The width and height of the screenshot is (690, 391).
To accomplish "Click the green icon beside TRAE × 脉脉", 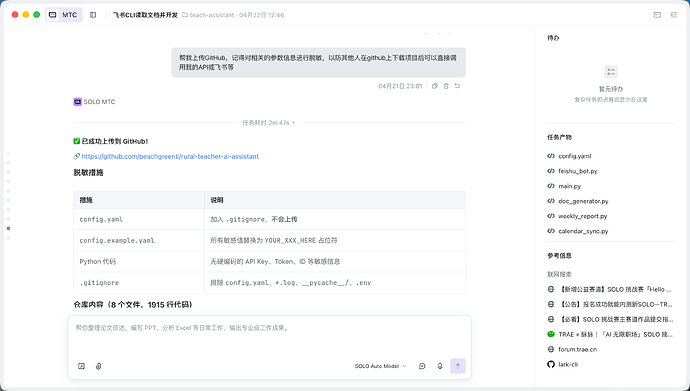I will [551, 334].
